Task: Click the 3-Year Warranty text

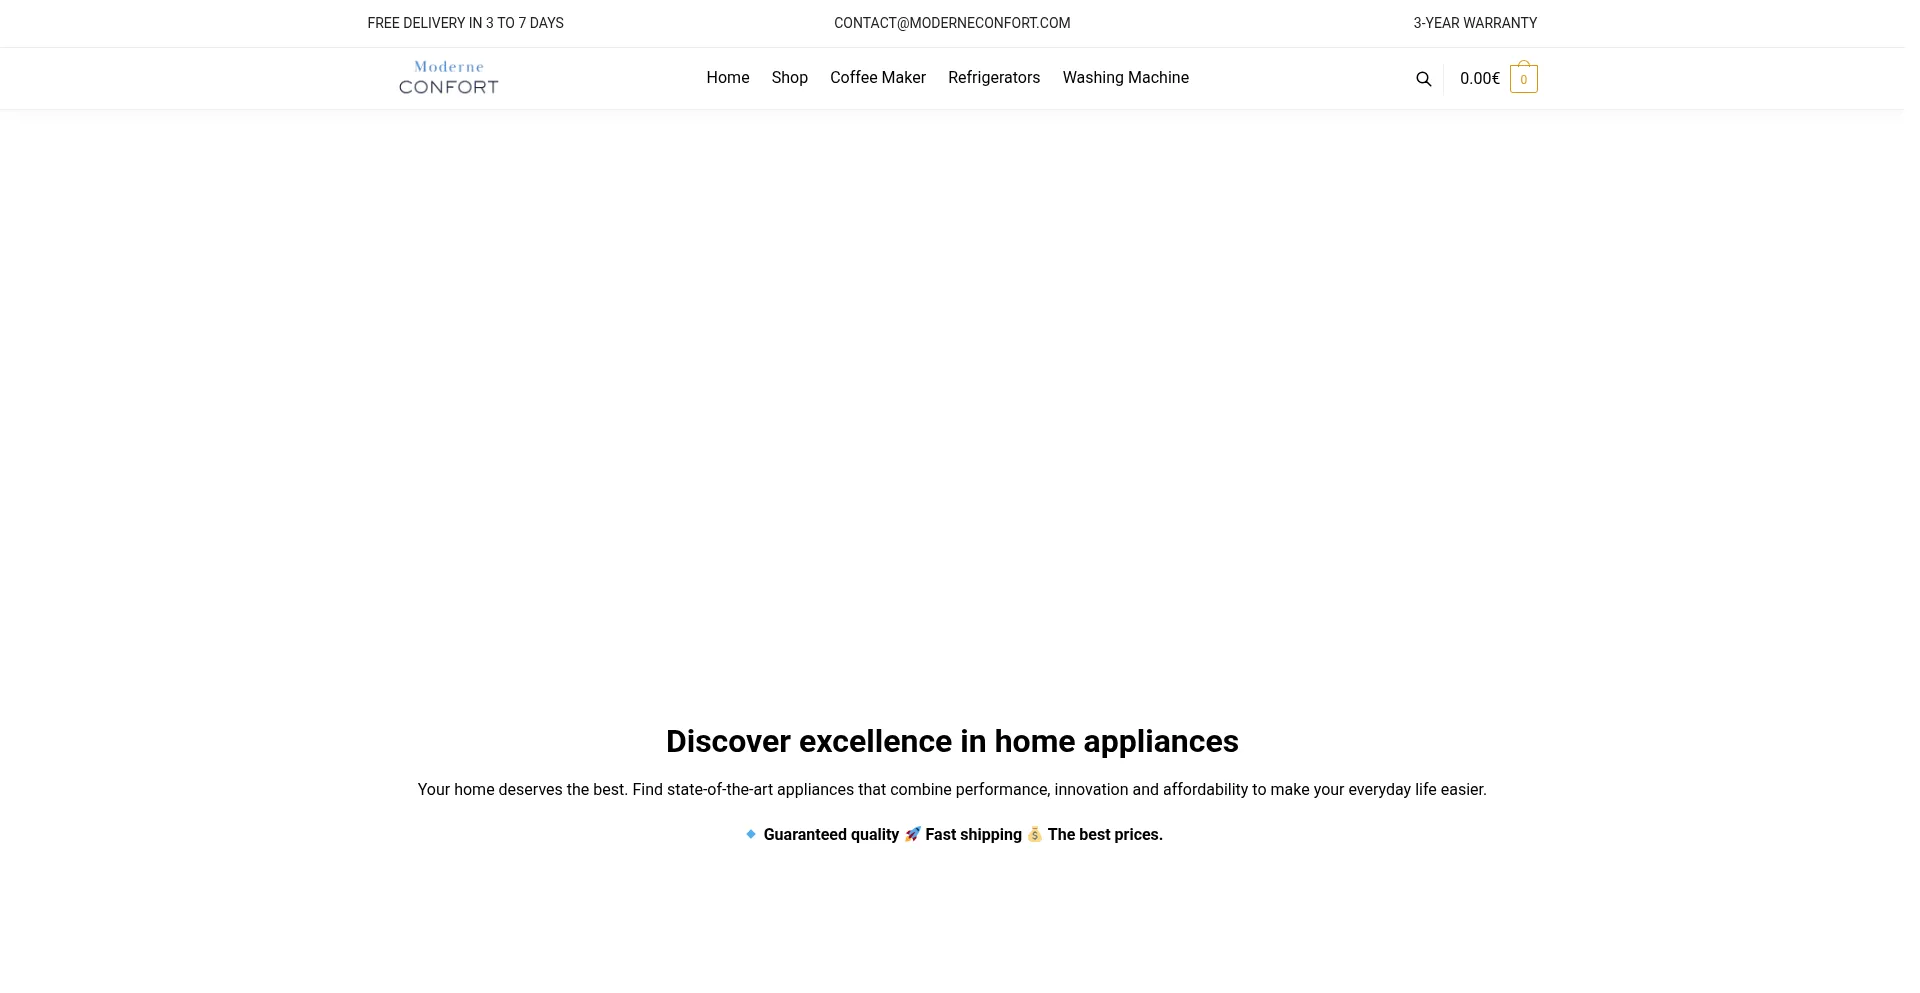Action: tap(1474, 23)
